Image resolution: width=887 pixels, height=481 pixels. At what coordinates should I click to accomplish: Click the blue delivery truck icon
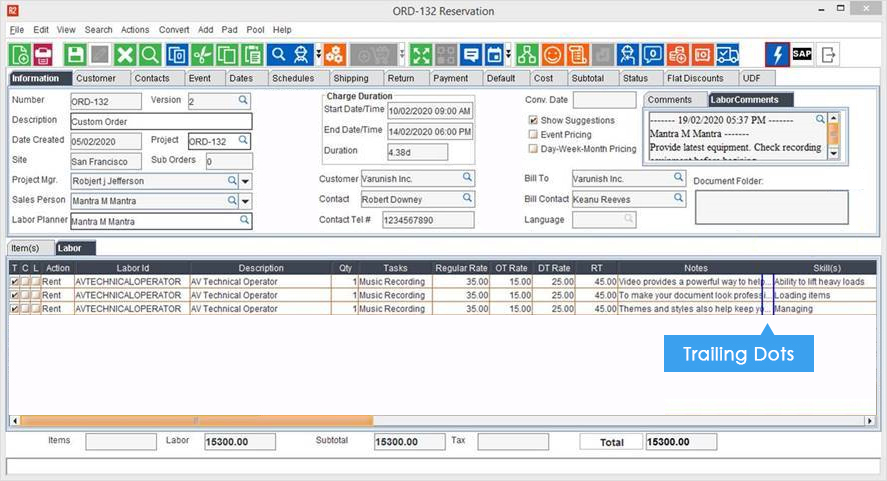coord(728,54)
